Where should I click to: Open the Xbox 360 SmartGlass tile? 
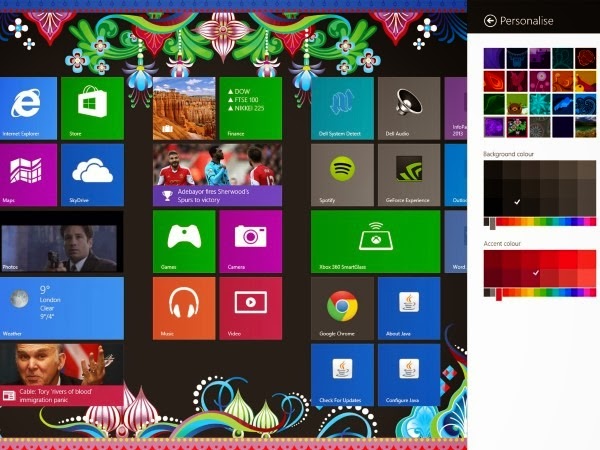click(x=376, y=241)
